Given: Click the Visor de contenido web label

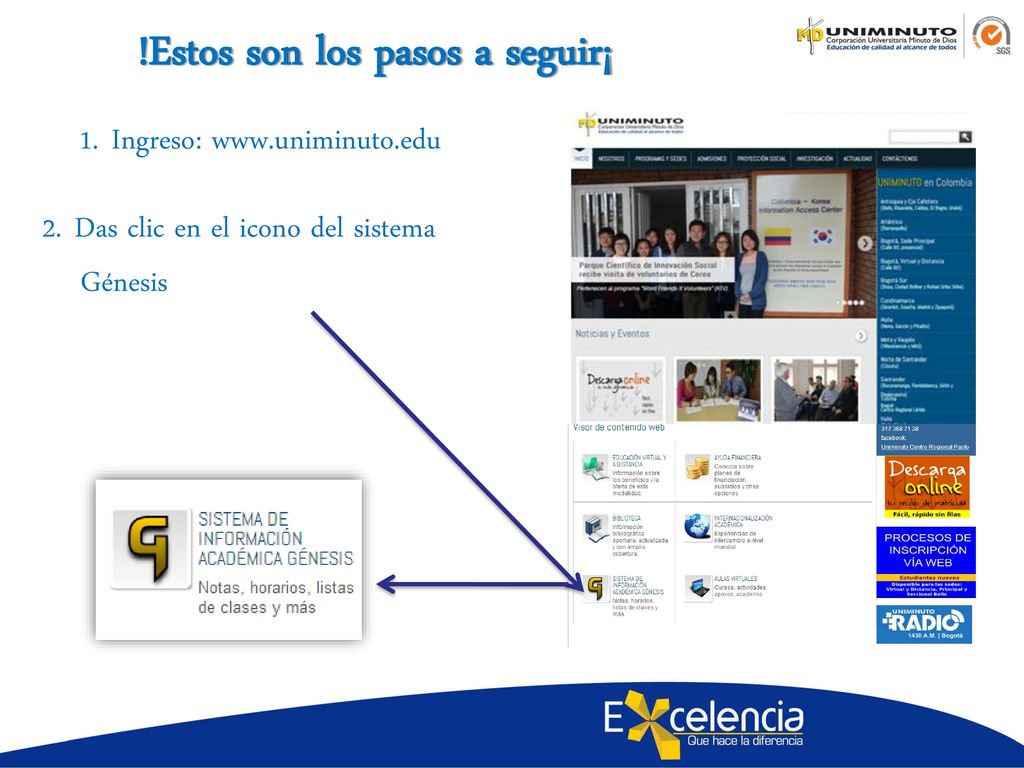Looking at the screenshot, I should tap(618, 428).
